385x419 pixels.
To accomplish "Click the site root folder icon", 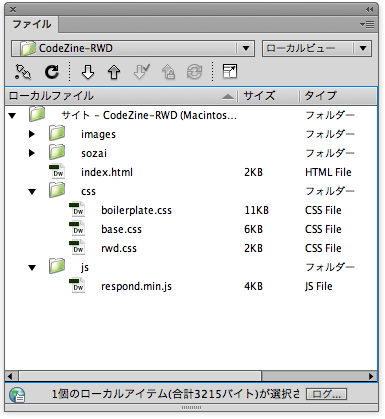I will tap(37, 114).
